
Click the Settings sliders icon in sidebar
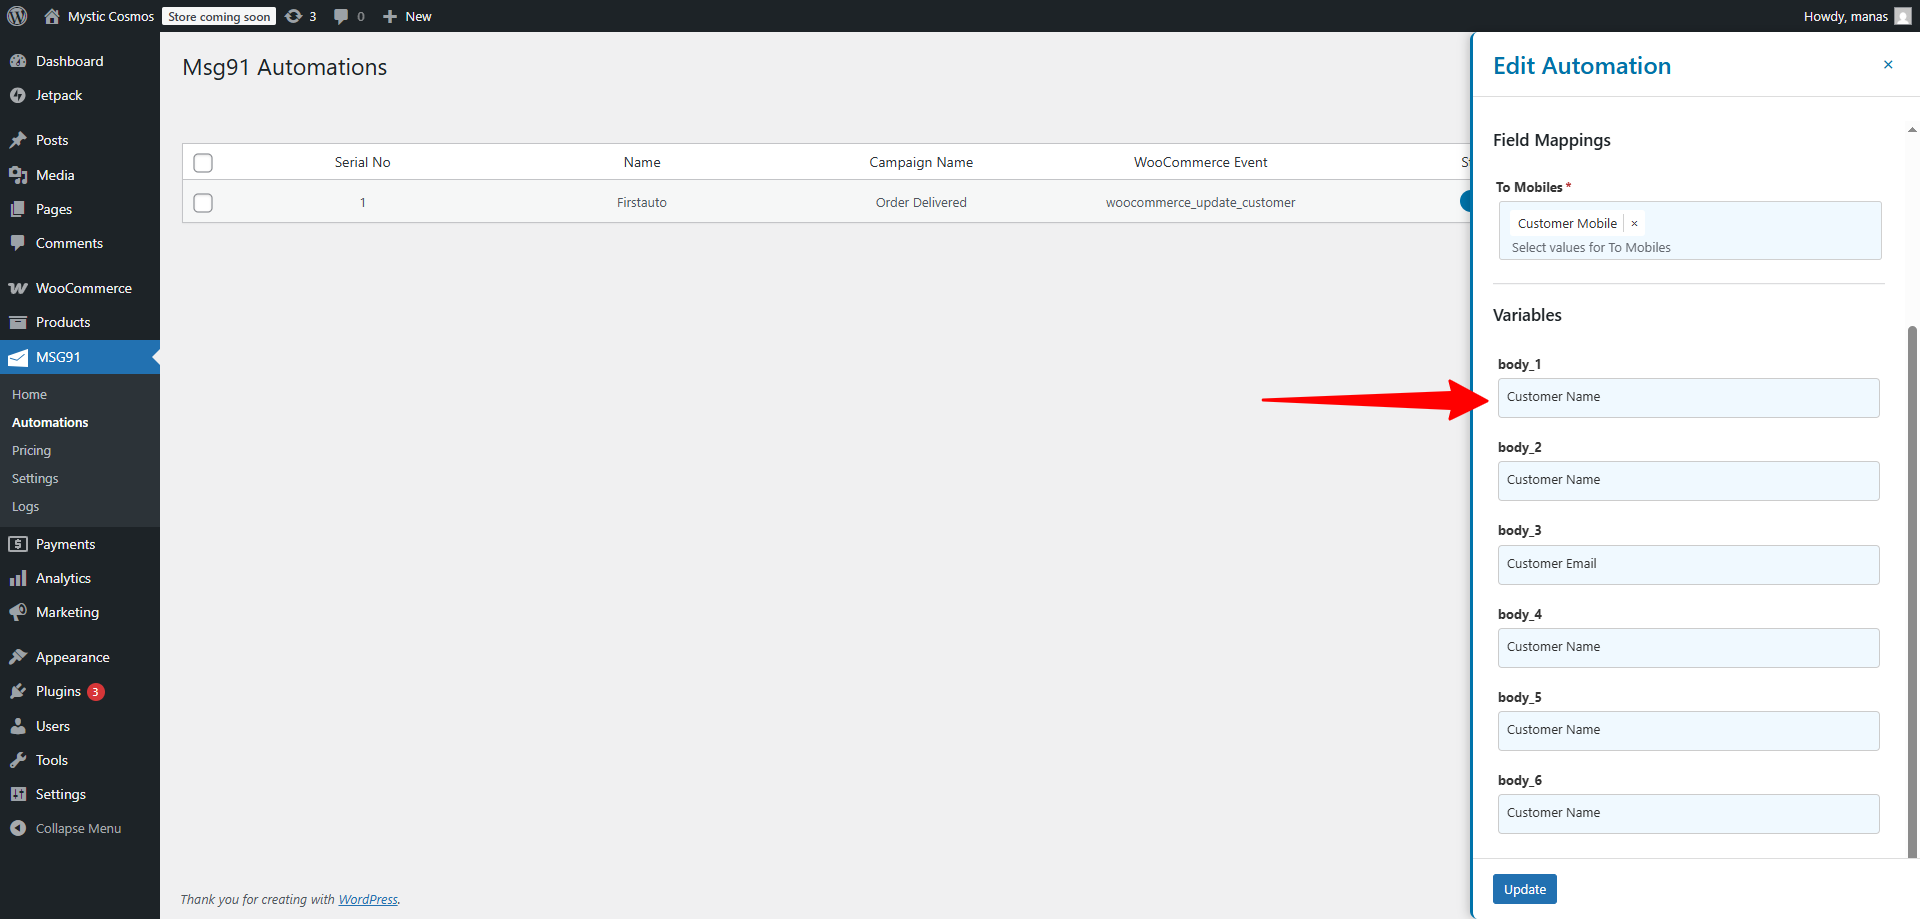(x=18, y=794)
